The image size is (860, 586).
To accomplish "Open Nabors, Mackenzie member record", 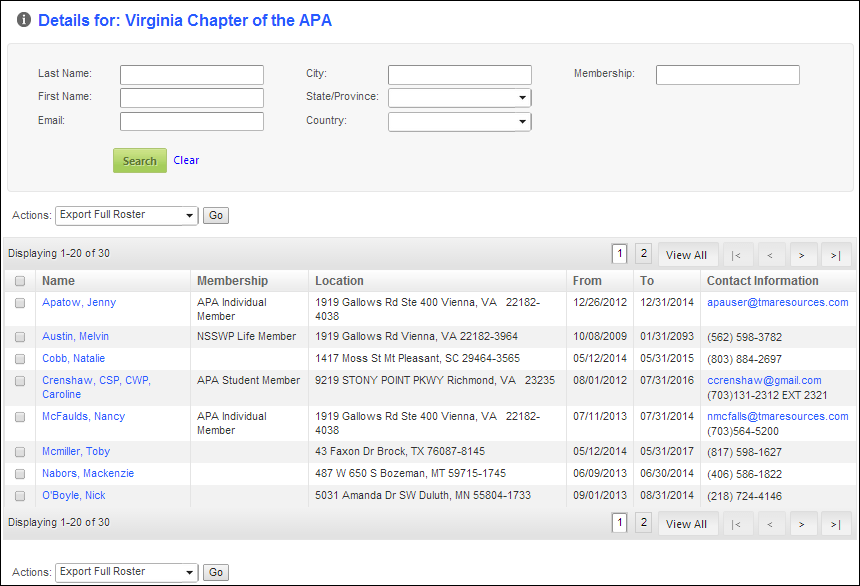I will tap(88, 474).
